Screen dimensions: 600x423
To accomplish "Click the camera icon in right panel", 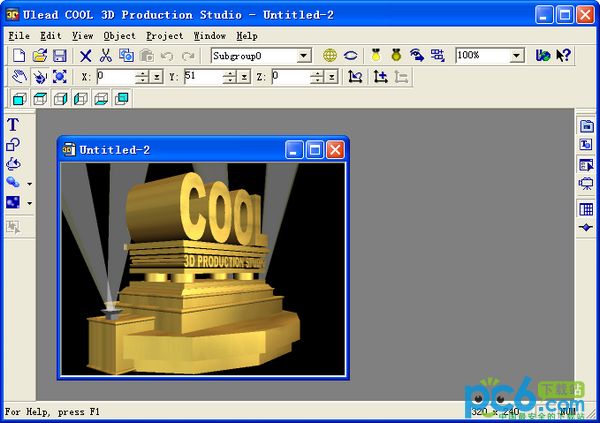I will (x=586, y=184).
